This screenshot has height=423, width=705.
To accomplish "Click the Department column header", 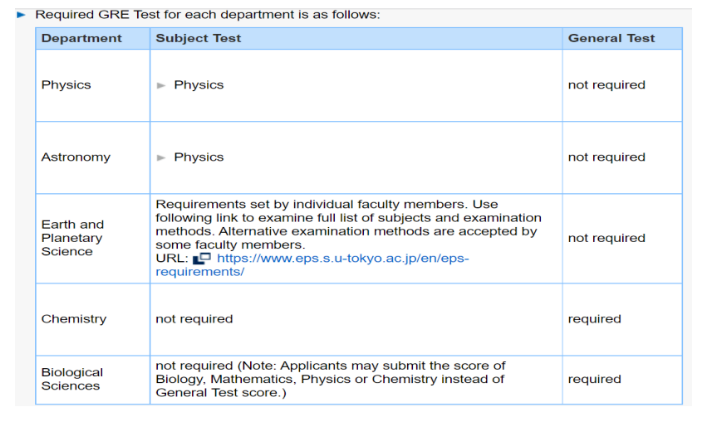I will coord(93,39).
